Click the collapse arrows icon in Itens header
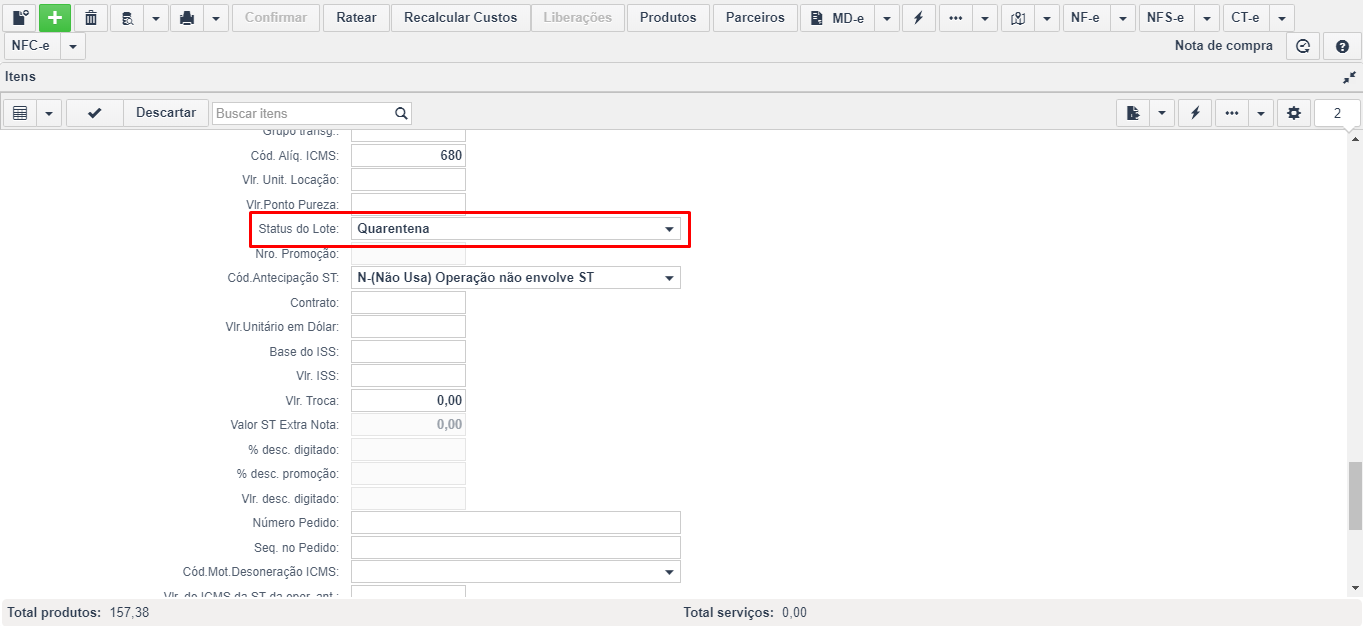The width and height of the screenshot is (1363, 626). click(1350, 77)
